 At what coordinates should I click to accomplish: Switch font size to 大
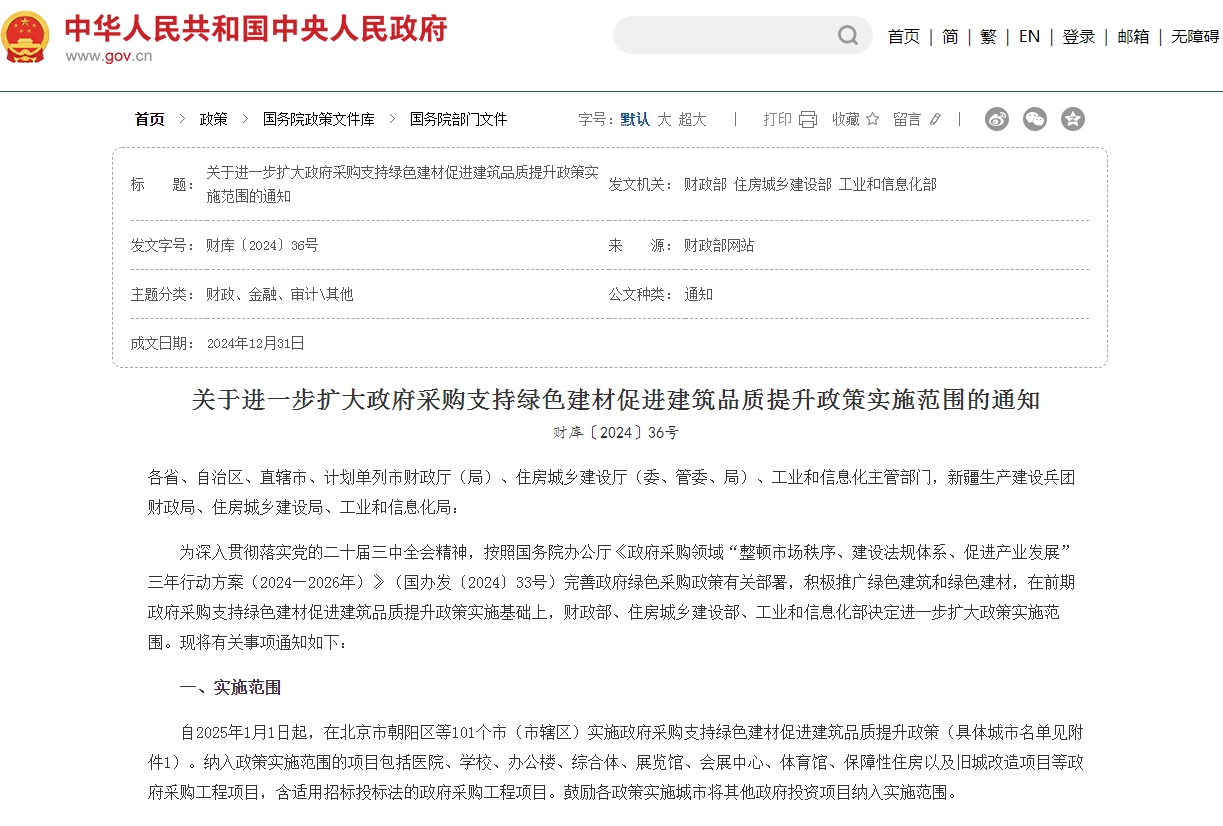click(663, 118)
